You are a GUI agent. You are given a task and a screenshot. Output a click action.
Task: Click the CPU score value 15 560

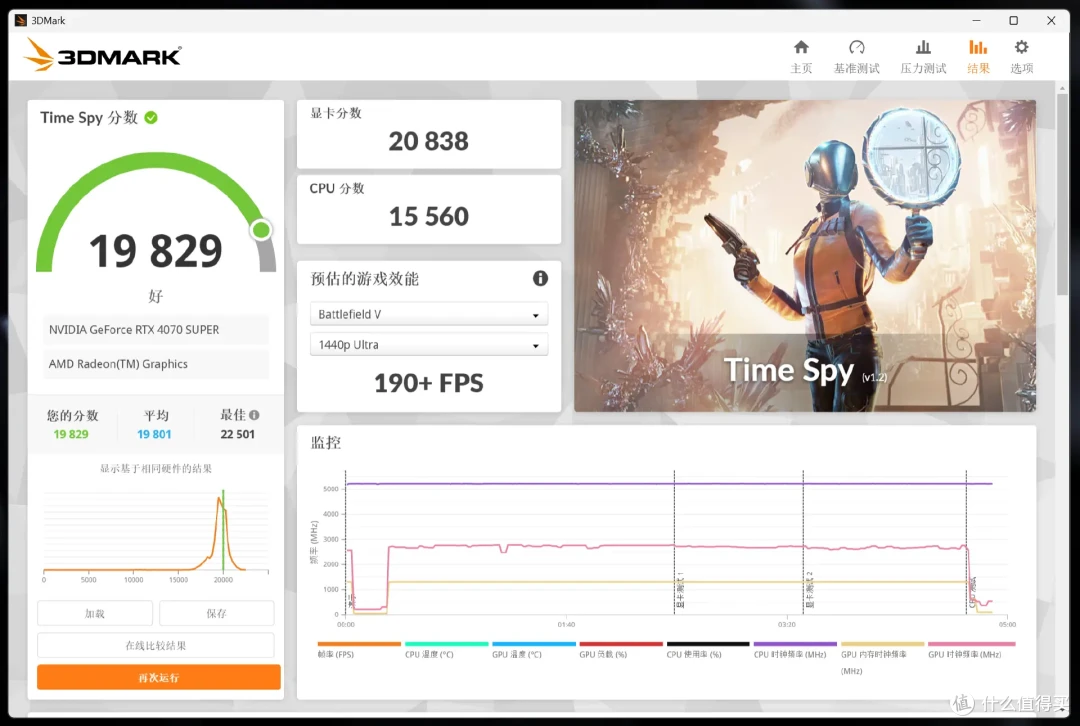coord(428,216)
